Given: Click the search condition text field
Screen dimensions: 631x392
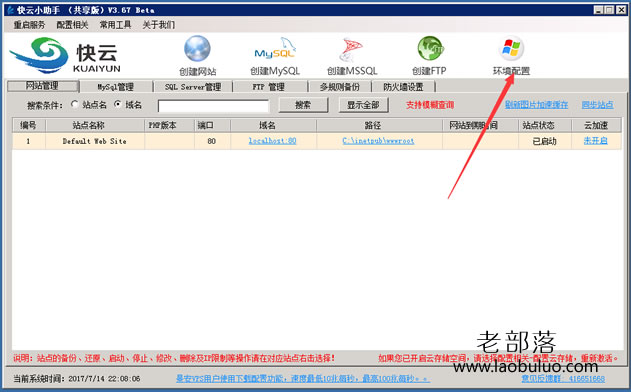Looking at the screenshot, I should click(213, 106).
